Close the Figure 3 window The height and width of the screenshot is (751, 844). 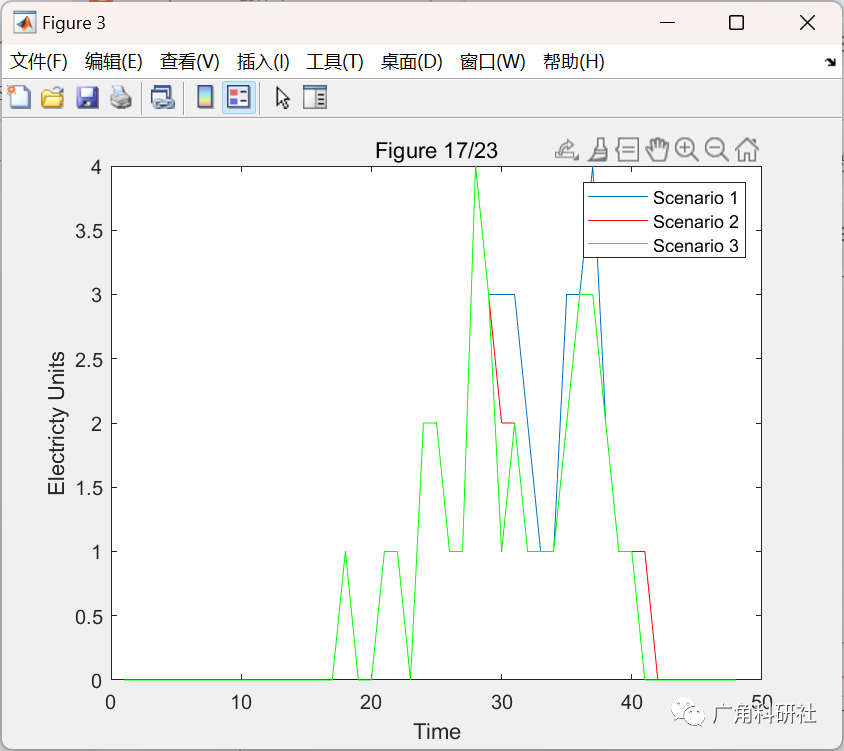point(807,23)
